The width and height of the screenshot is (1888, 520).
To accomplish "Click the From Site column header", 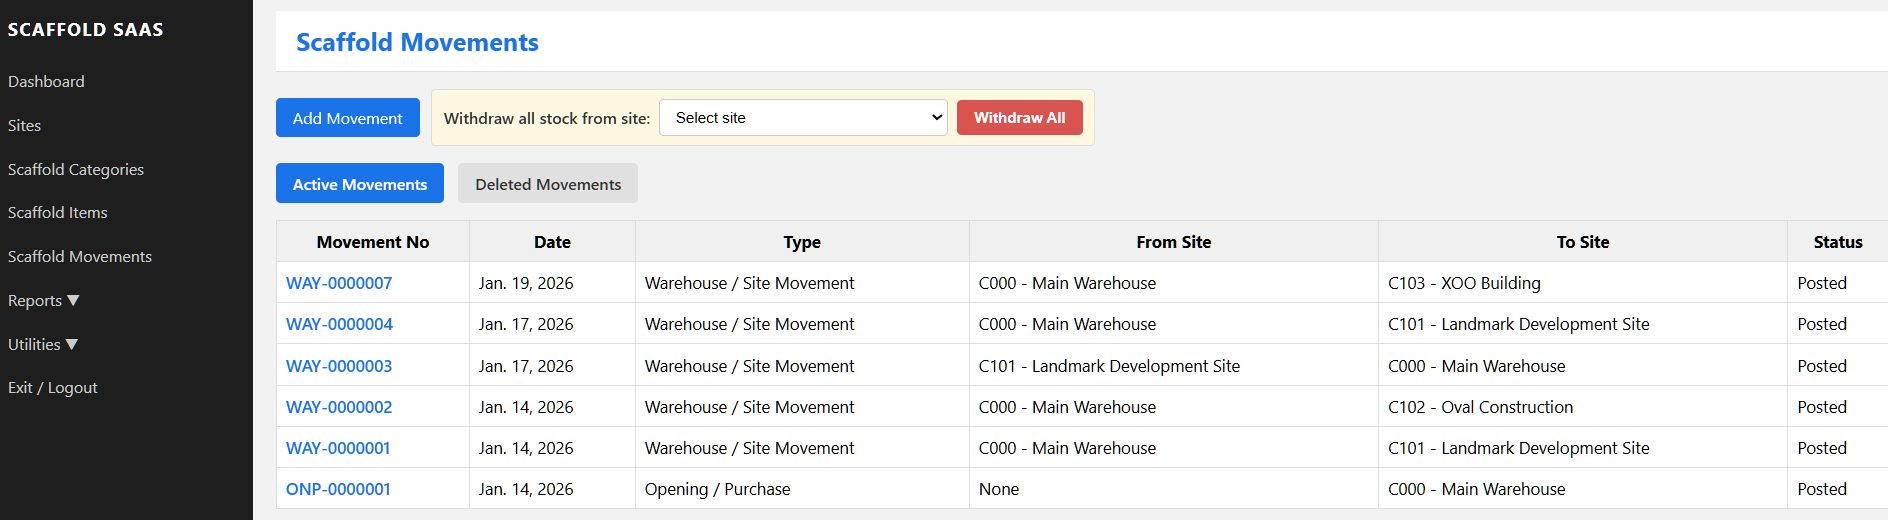I will [1174, 242].
